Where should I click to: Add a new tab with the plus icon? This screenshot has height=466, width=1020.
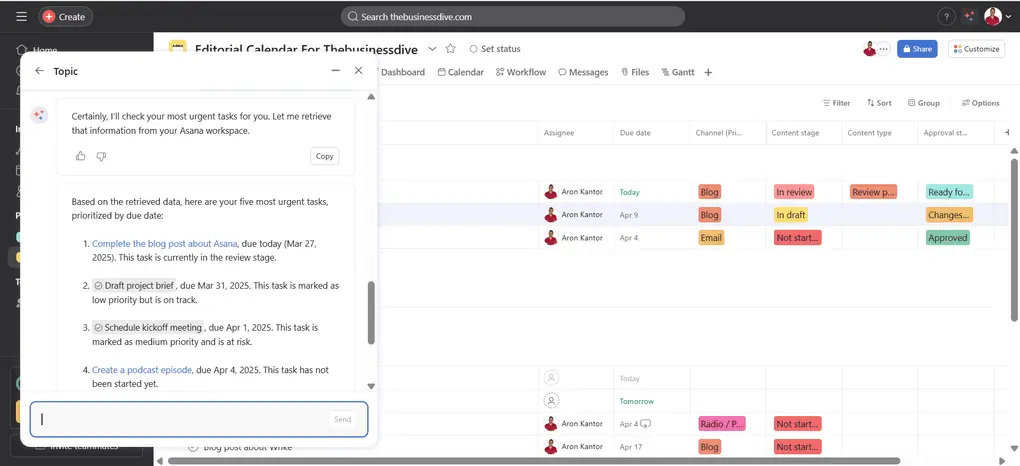pyautogui.click(x=708, y=72)
